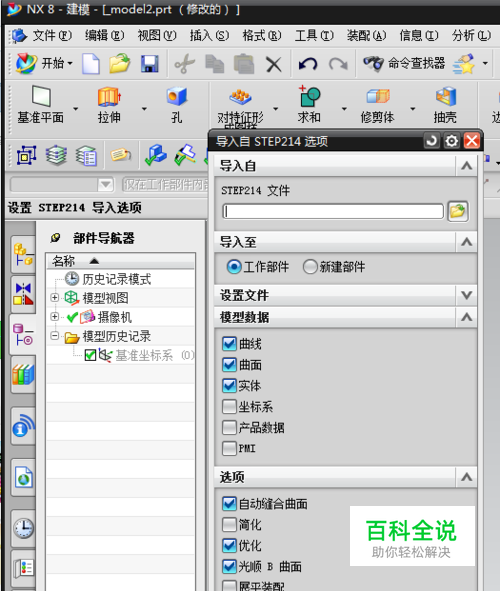The width and height of the screenshot is (500, 591).
Task: Select the 孔 hole tool
Action: tap(177, 105)
